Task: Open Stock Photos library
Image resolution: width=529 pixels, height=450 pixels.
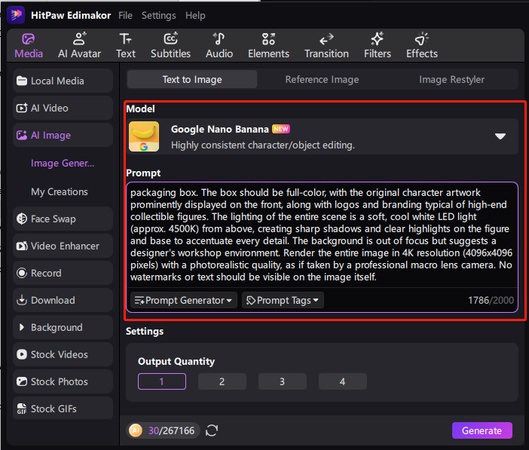Action: coord(63,382)
